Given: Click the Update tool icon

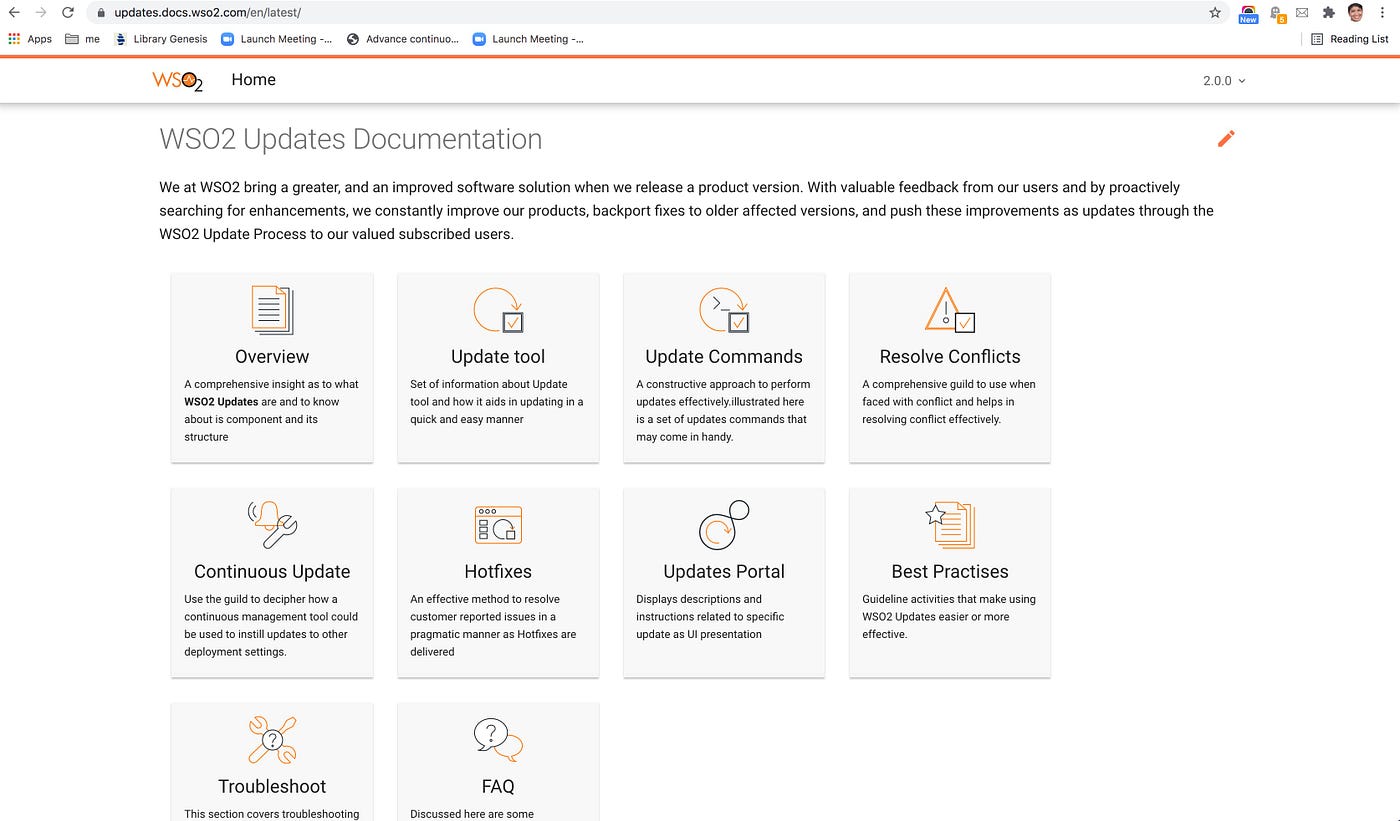Looking at the screenshot, I should [498, 310].
